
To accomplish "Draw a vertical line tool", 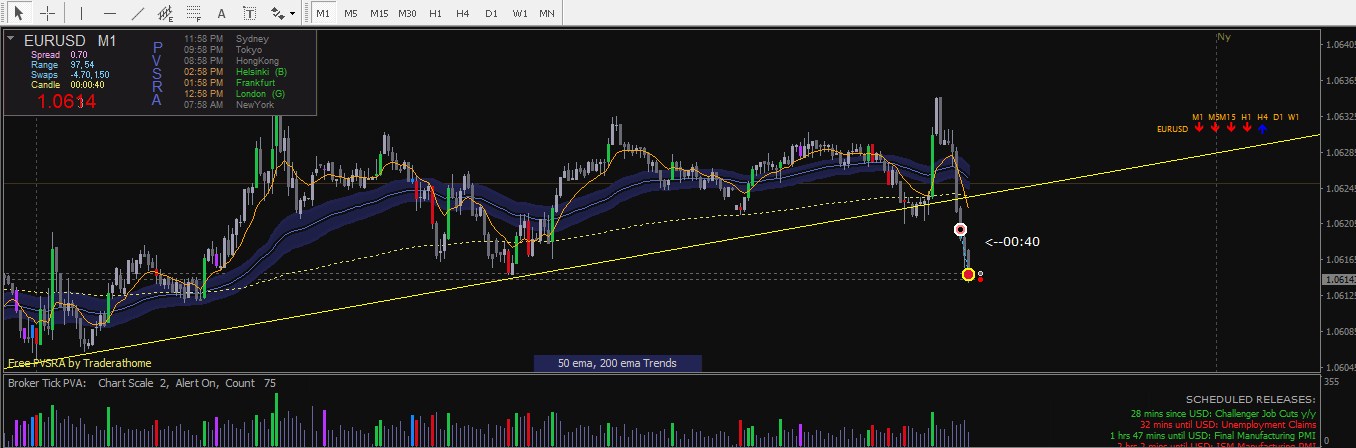I will coord(82,14).
